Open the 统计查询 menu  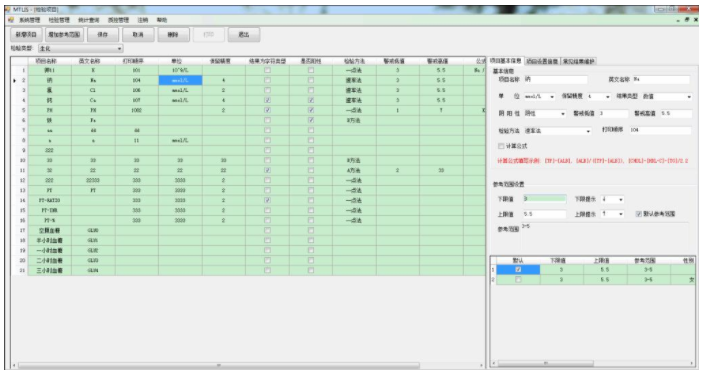coord(88,20)
